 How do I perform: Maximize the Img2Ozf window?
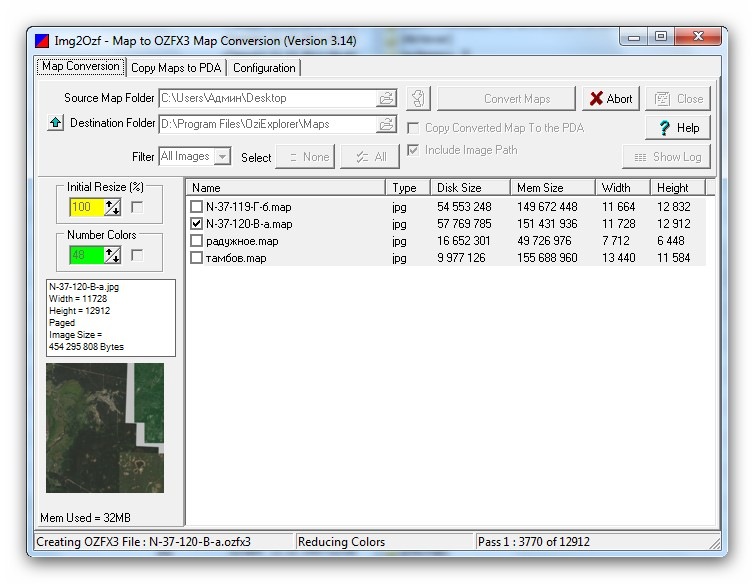coord(661,37)
